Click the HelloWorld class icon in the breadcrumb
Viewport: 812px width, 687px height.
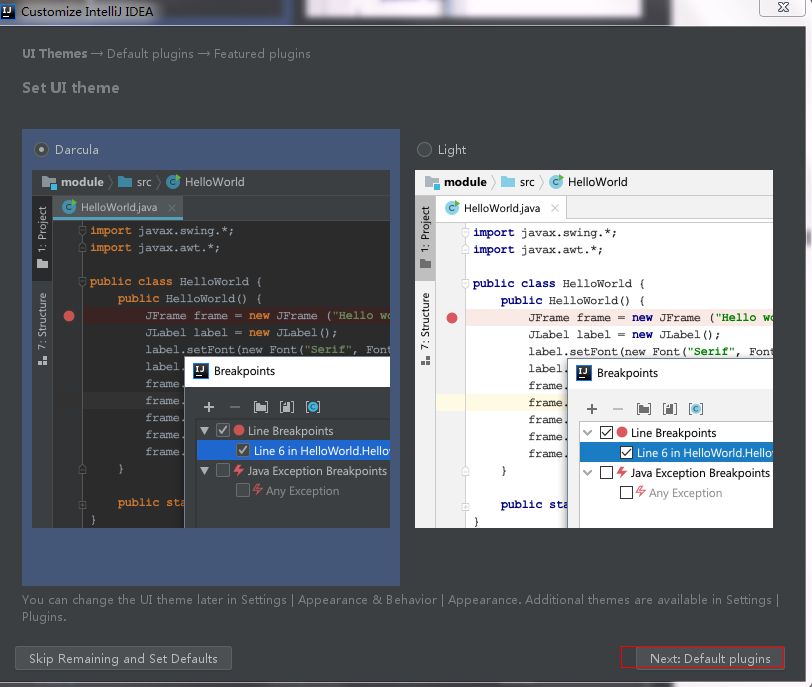click(172, 182)
